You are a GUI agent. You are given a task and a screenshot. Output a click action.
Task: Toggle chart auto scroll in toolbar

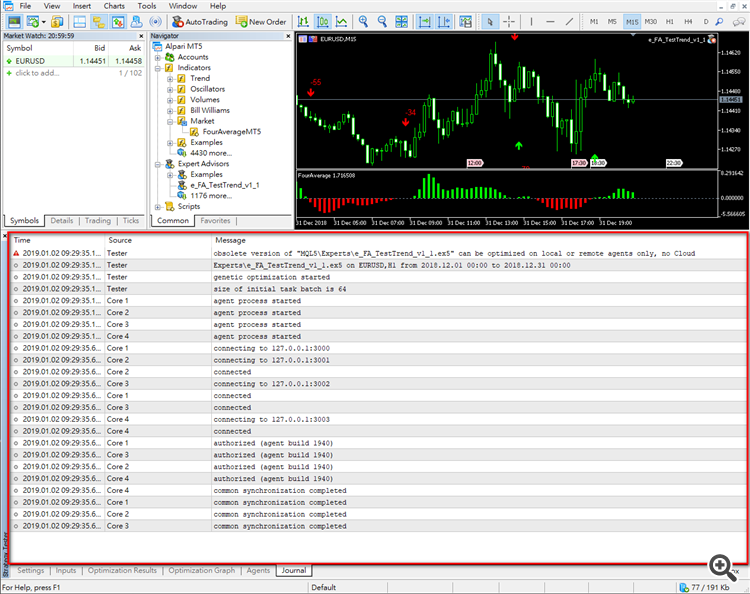425,21
